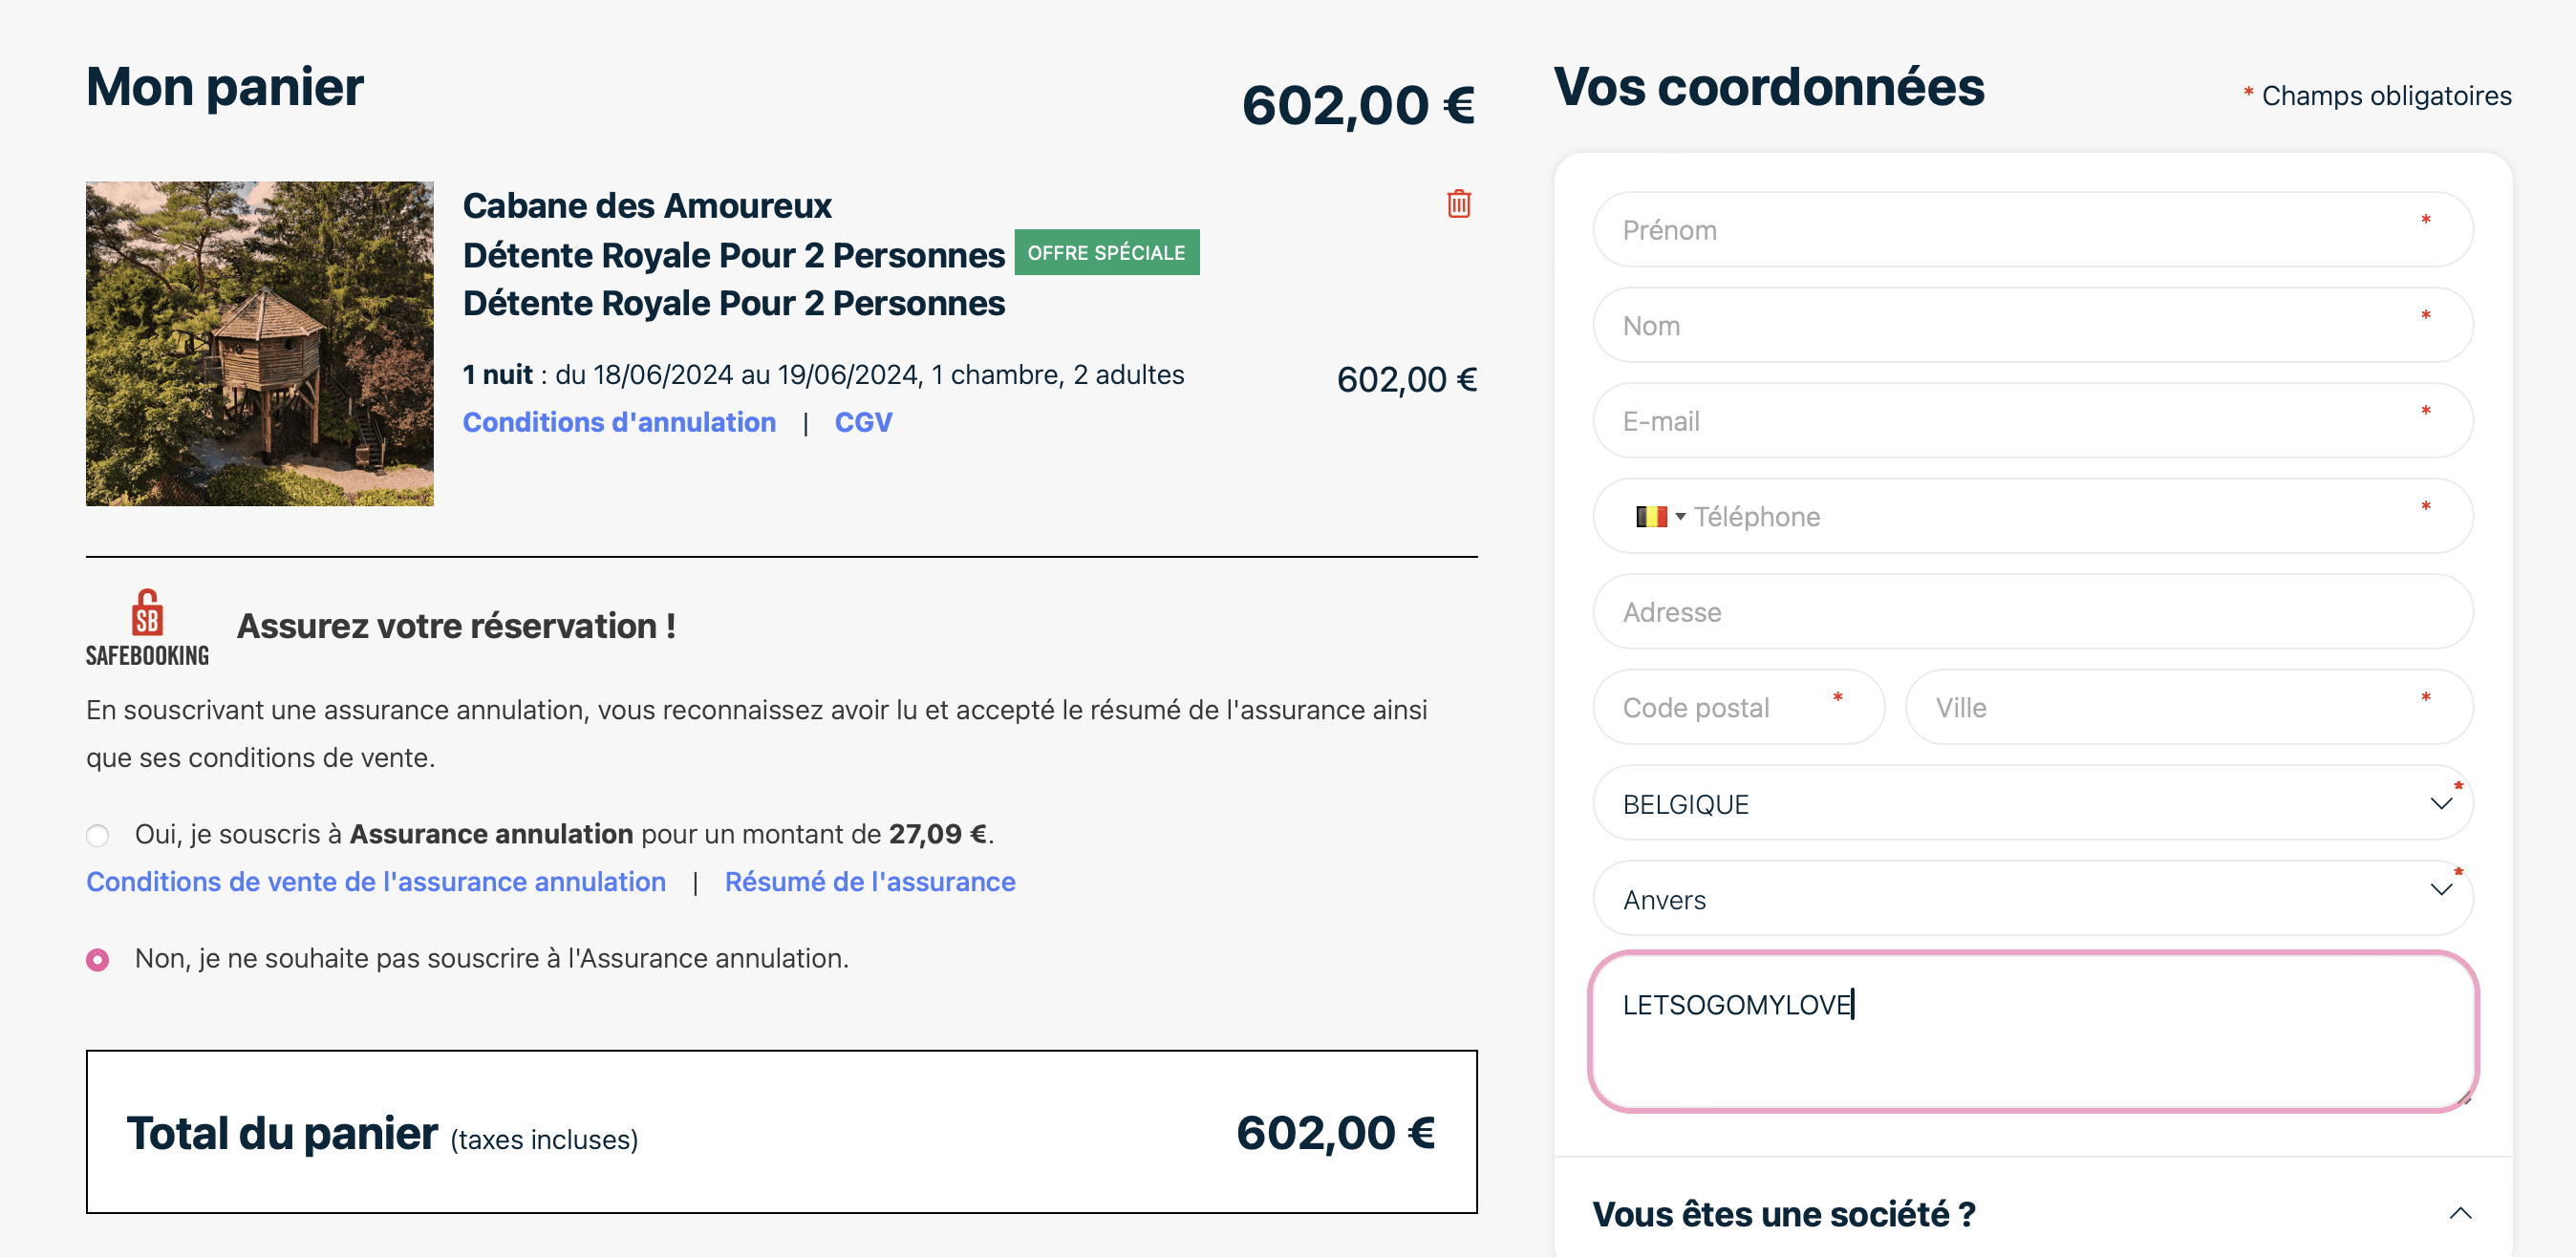This screenshot has height=1257, width=2576.
Task: Open the Anvers province dropdown
Action: (2032, 899)
